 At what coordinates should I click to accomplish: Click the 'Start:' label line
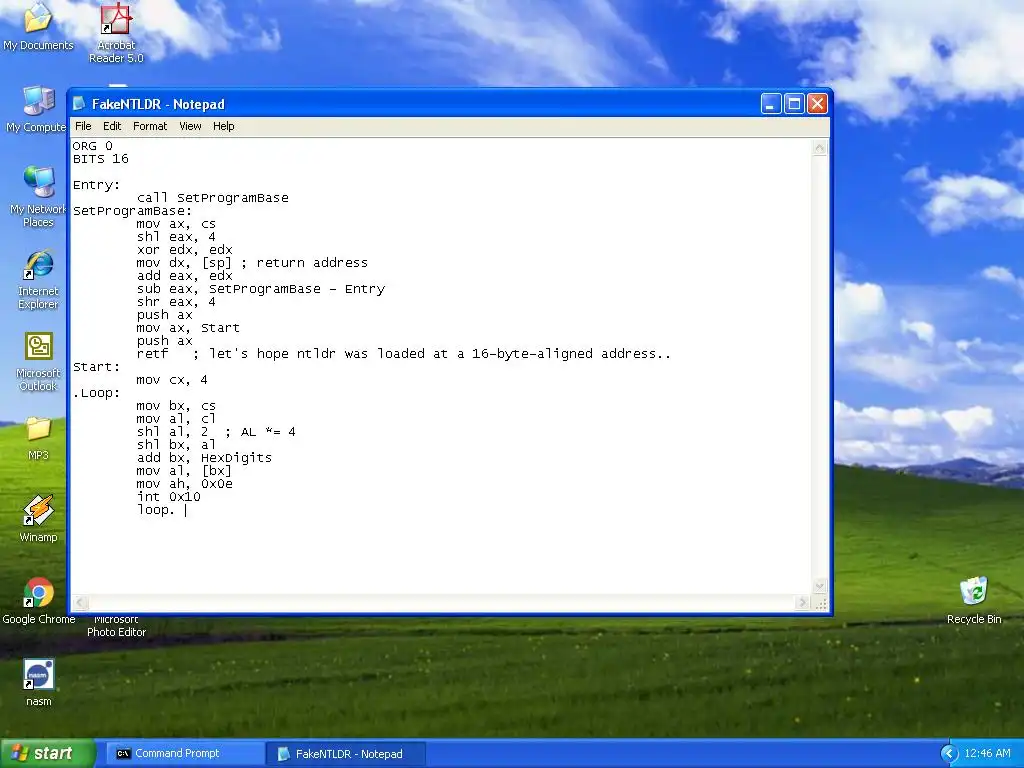(x=96, y=367)
